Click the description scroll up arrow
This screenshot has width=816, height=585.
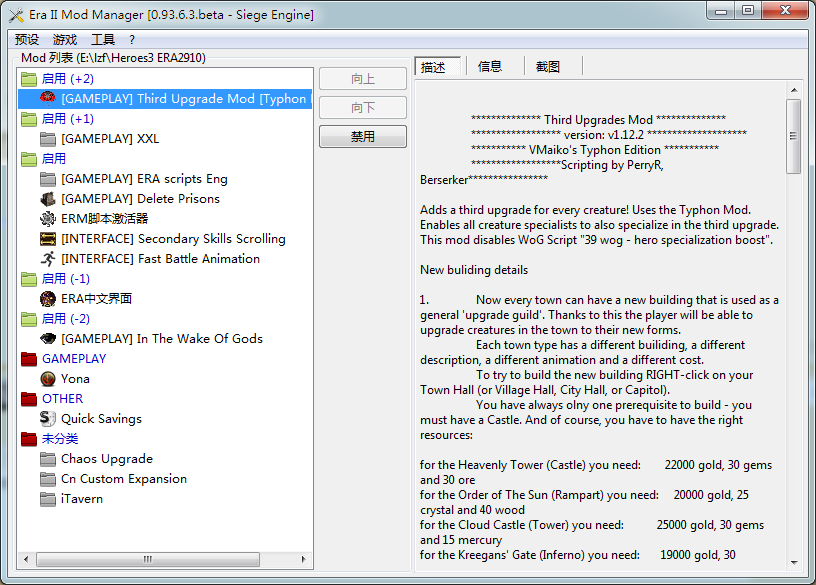pyautogui.click(x=794, y=90)
